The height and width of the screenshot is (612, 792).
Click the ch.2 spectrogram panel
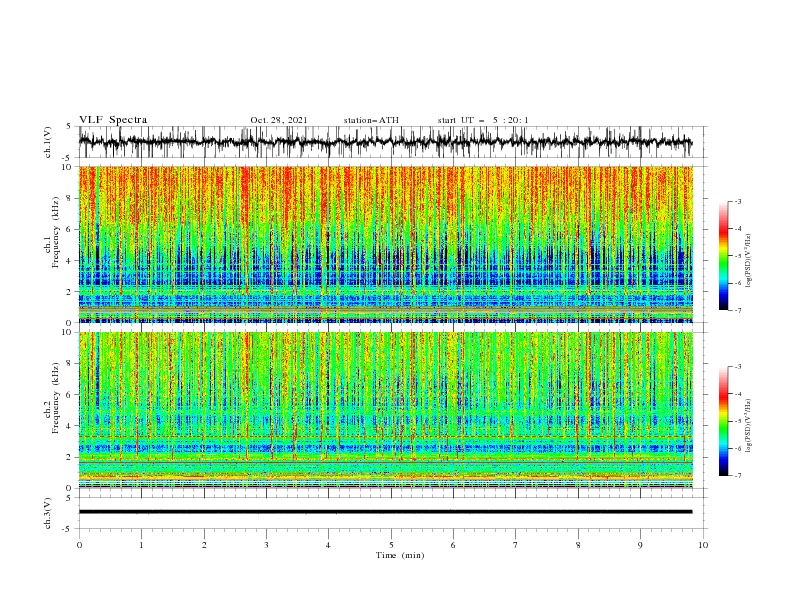(x=386, y=410)
